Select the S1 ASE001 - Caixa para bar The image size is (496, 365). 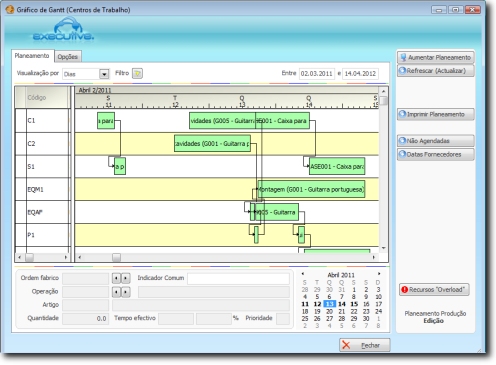[337, 166]
